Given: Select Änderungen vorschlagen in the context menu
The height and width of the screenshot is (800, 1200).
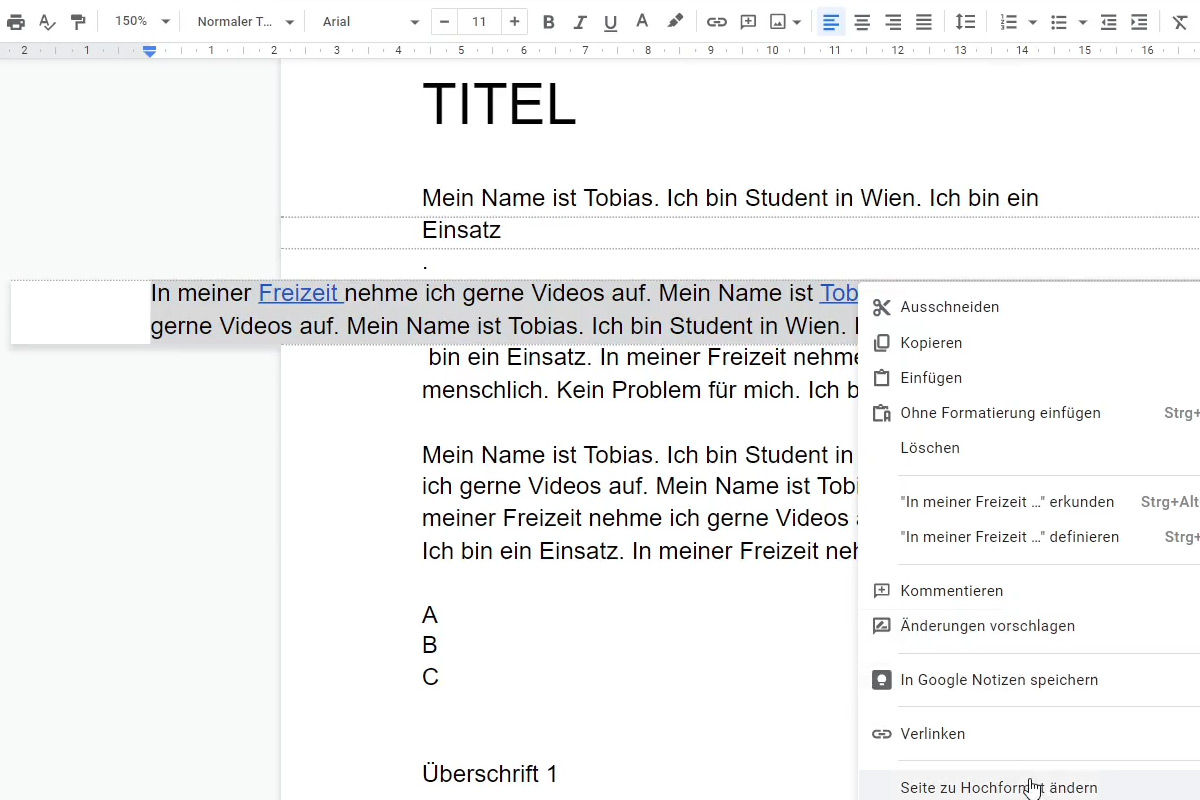Looking at the screenshot, I should click(x=988, y=625).
